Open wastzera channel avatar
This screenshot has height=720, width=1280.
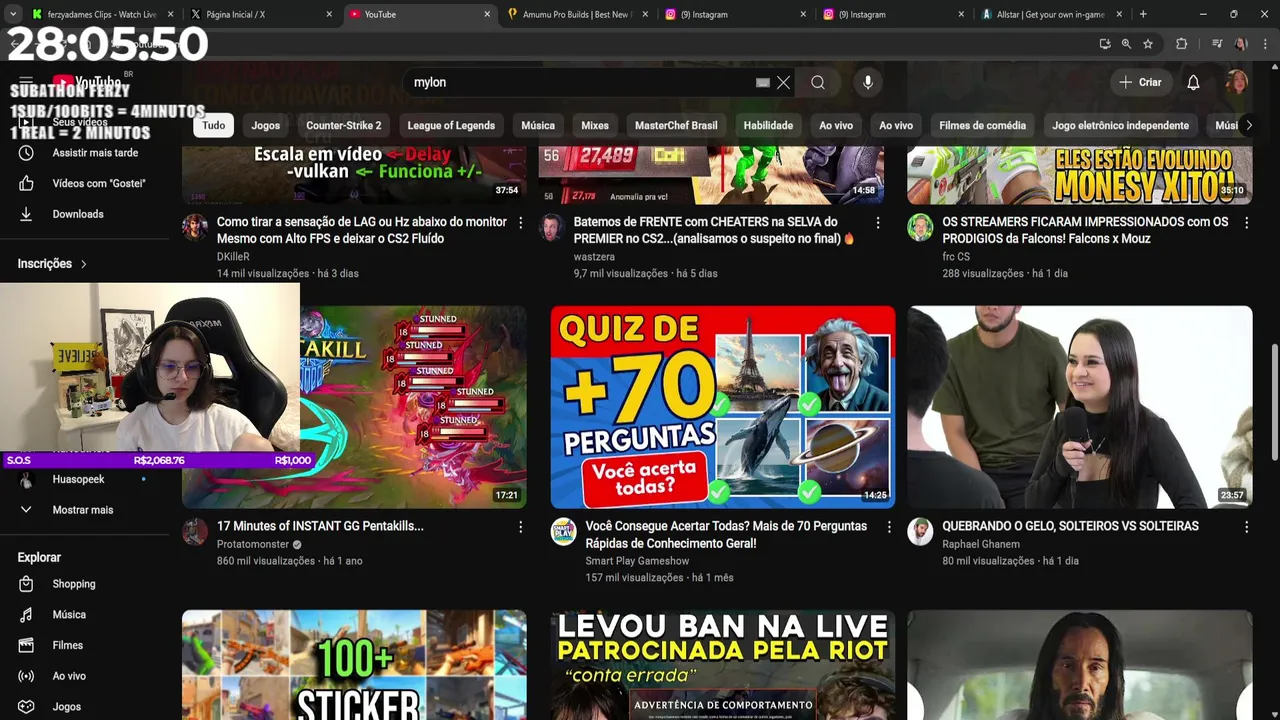click(551, 227)
